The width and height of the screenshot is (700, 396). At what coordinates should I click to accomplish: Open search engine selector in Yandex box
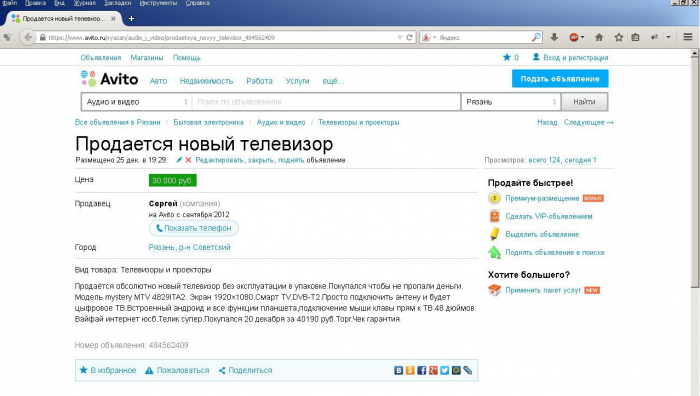[429, 38]
